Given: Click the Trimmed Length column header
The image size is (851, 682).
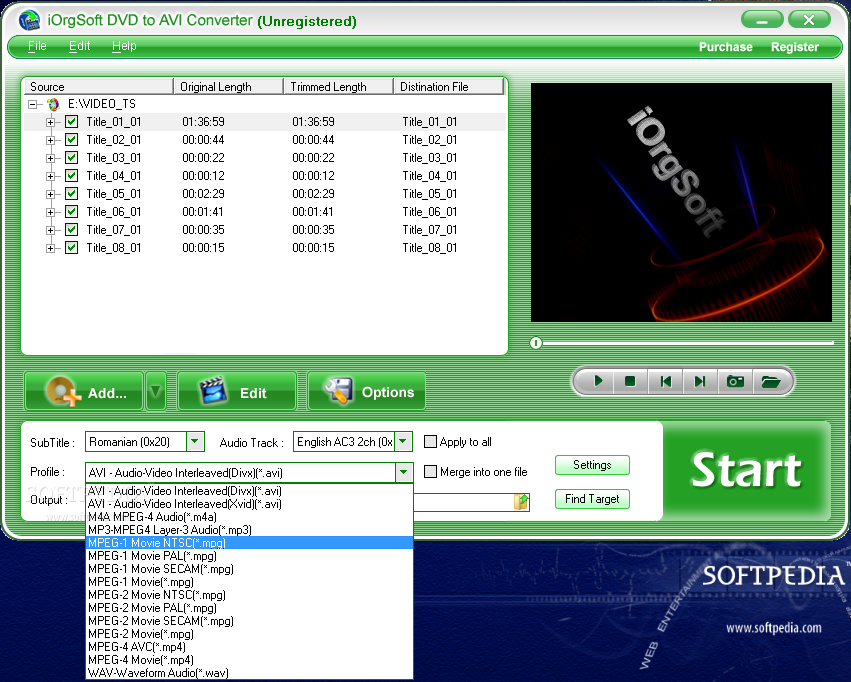Looking at the screenshot, I should tap(338, 87).
